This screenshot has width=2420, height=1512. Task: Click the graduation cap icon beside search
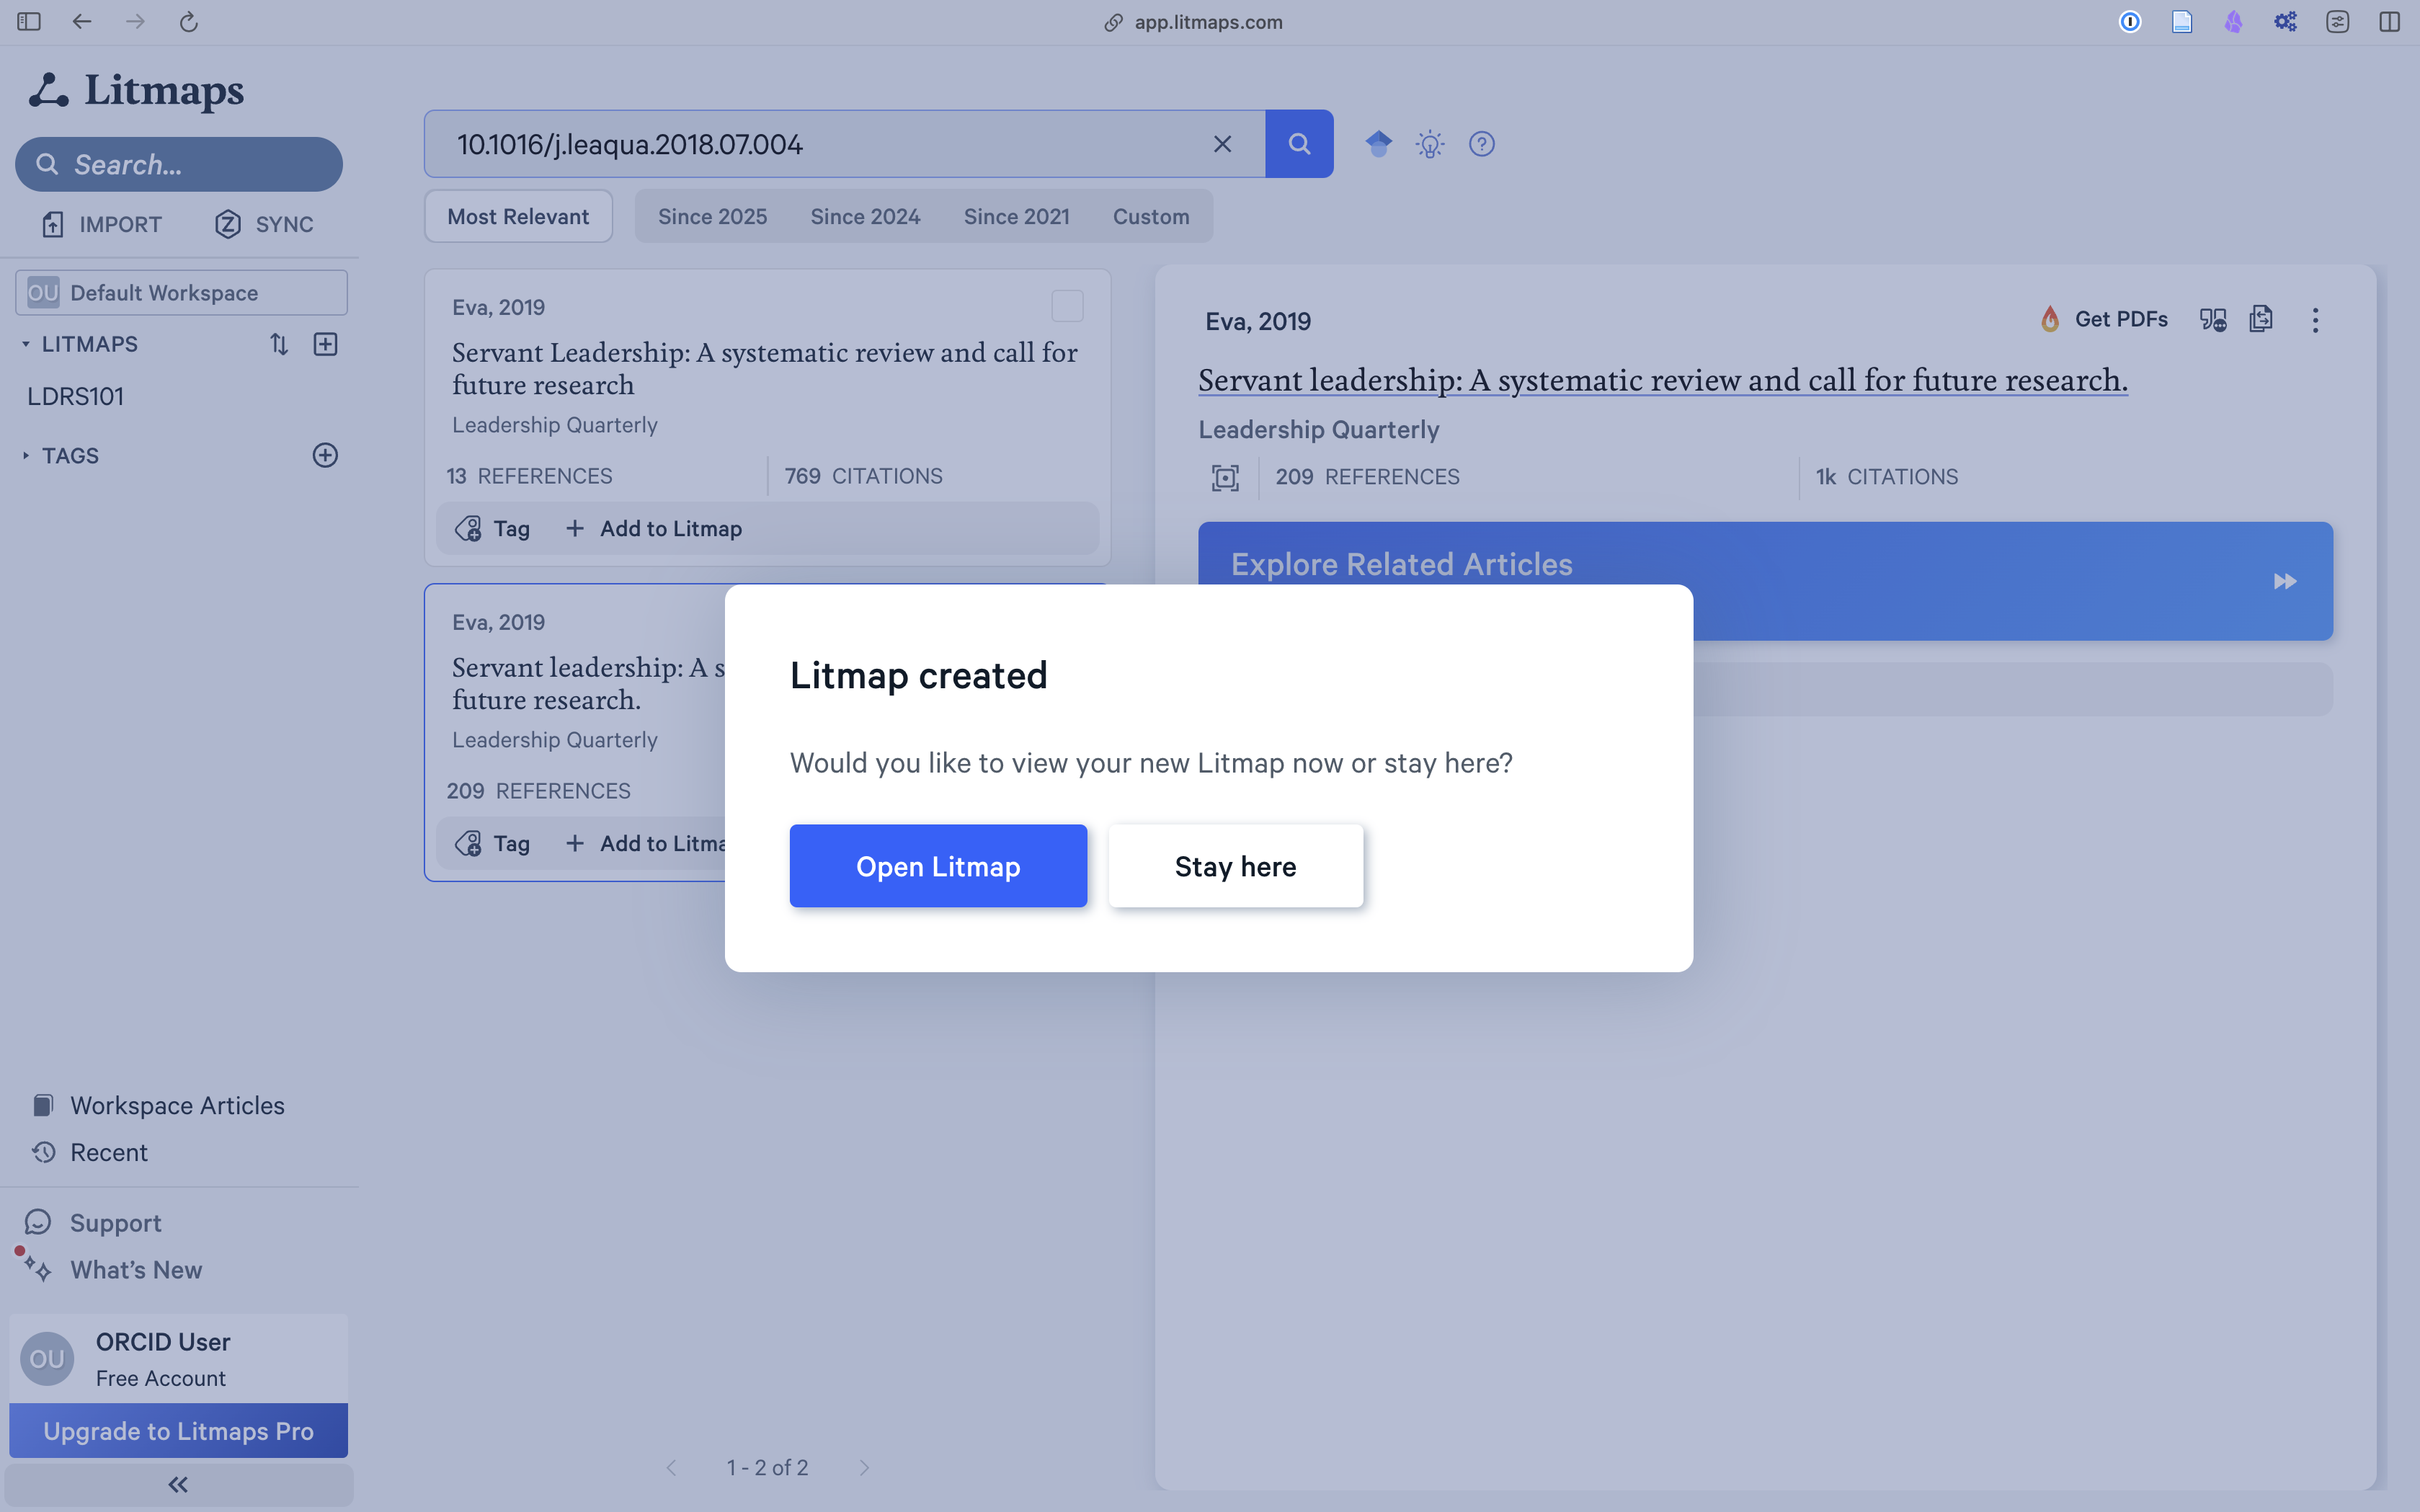[1378, 144]
